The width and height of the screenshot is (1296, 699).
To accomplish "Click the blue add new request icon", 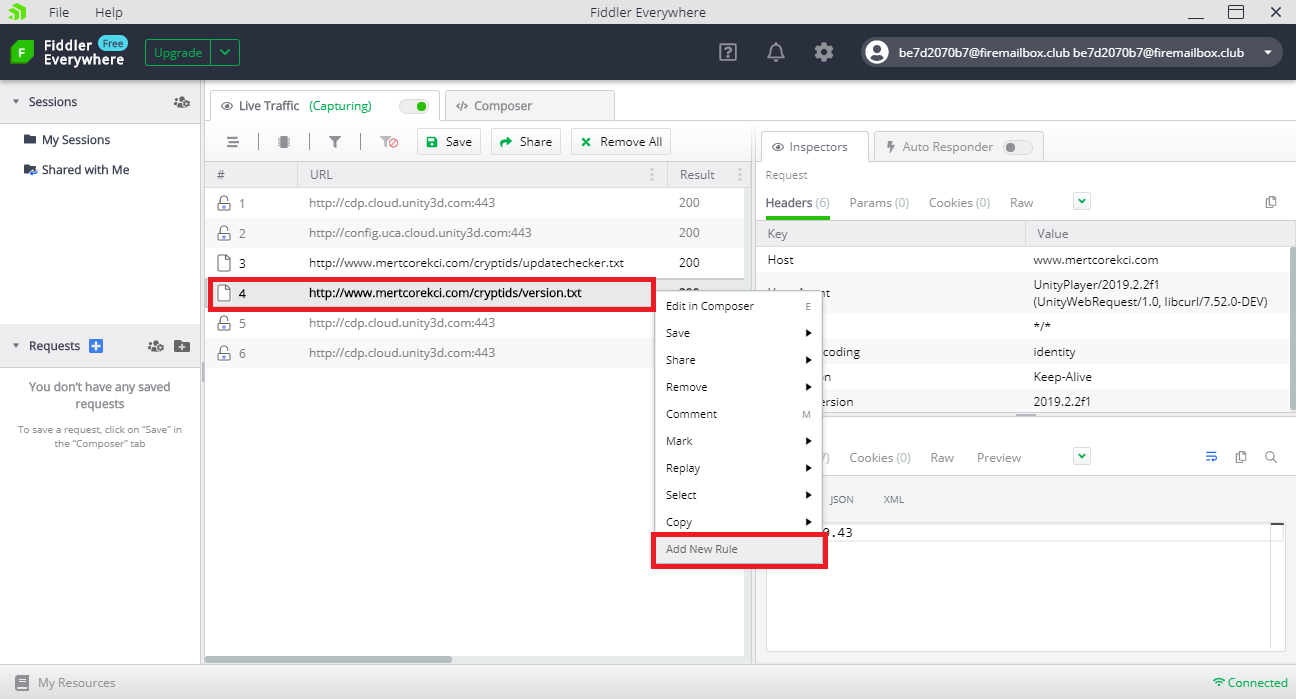I will pos(96,346).
